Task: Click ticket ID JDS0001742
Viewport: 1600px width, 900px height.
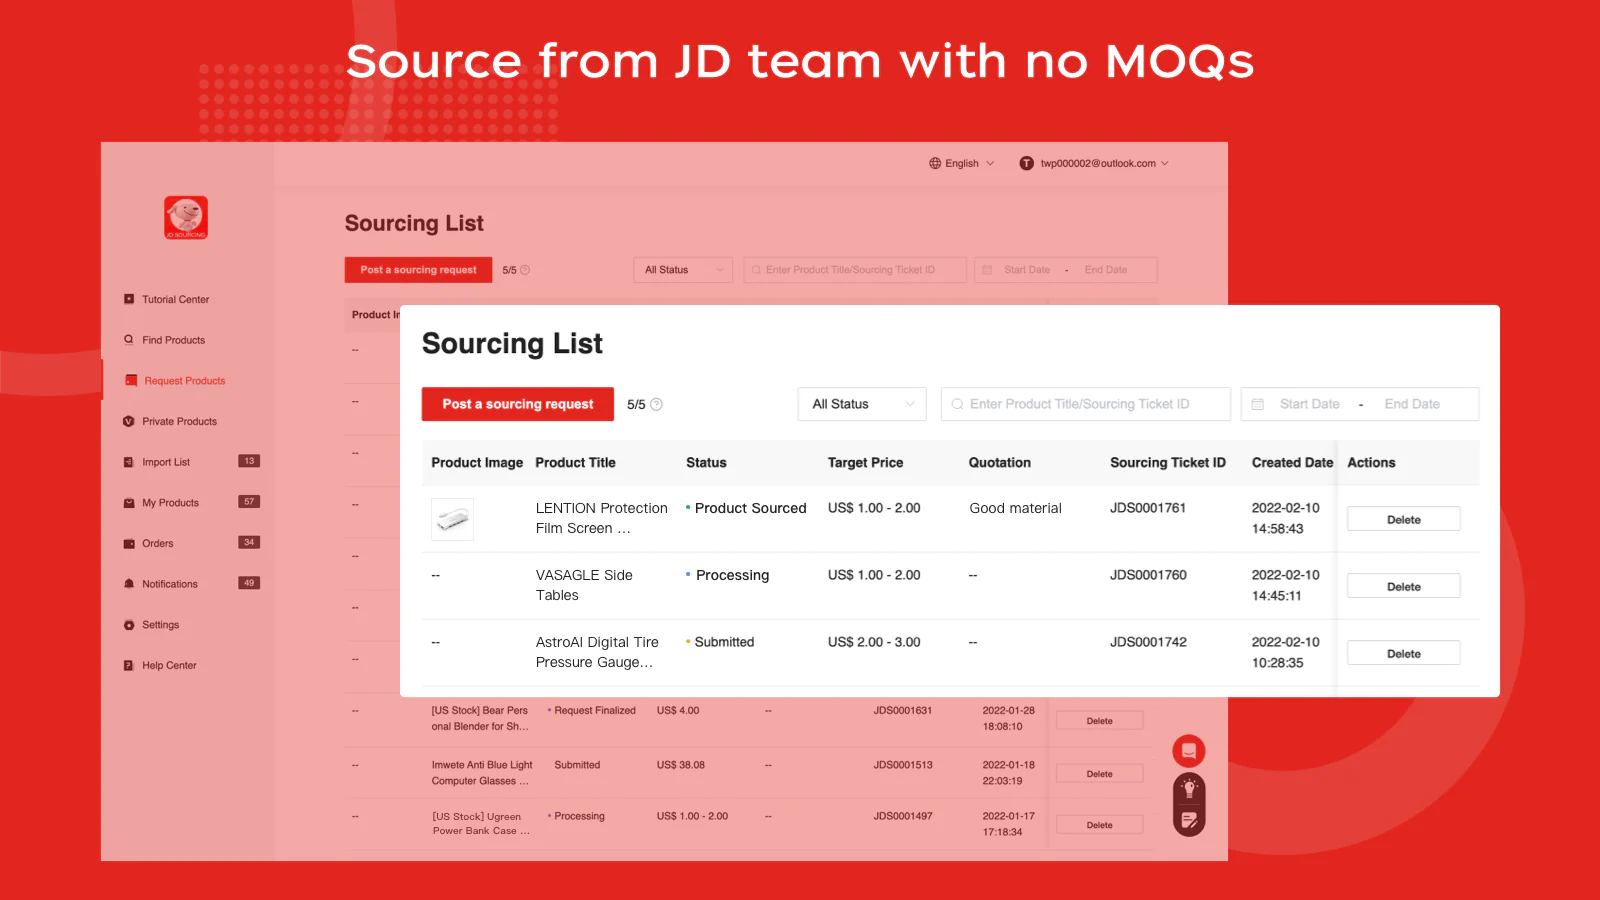Action: (x=1148, y=642)
